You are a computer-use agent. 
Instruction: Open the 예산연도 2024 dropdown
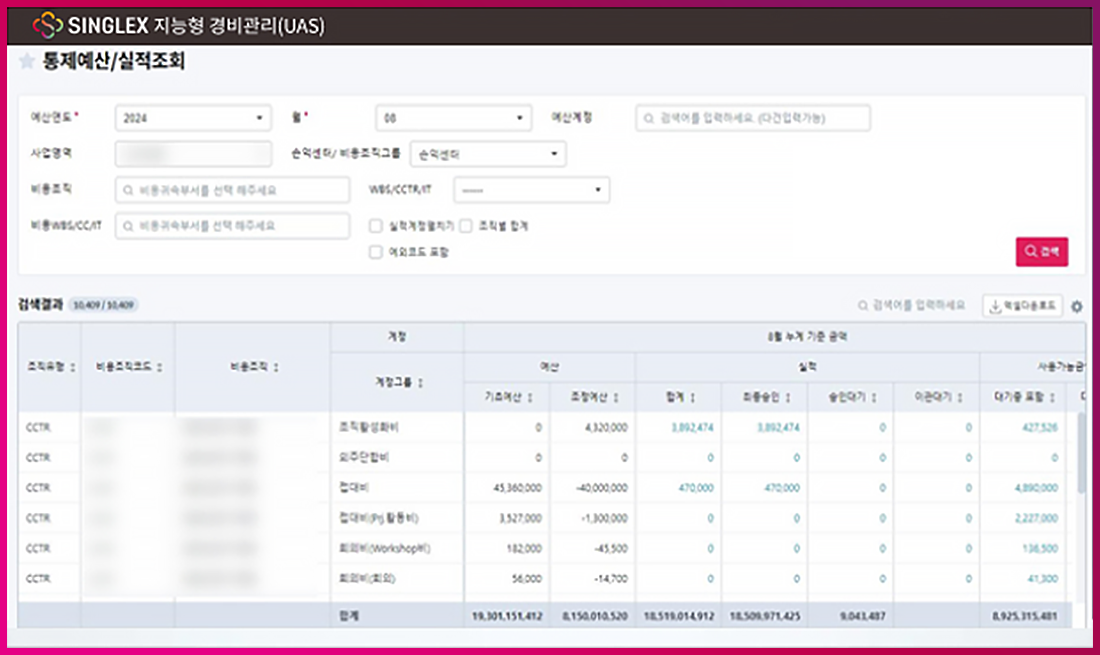click(193, 118)
